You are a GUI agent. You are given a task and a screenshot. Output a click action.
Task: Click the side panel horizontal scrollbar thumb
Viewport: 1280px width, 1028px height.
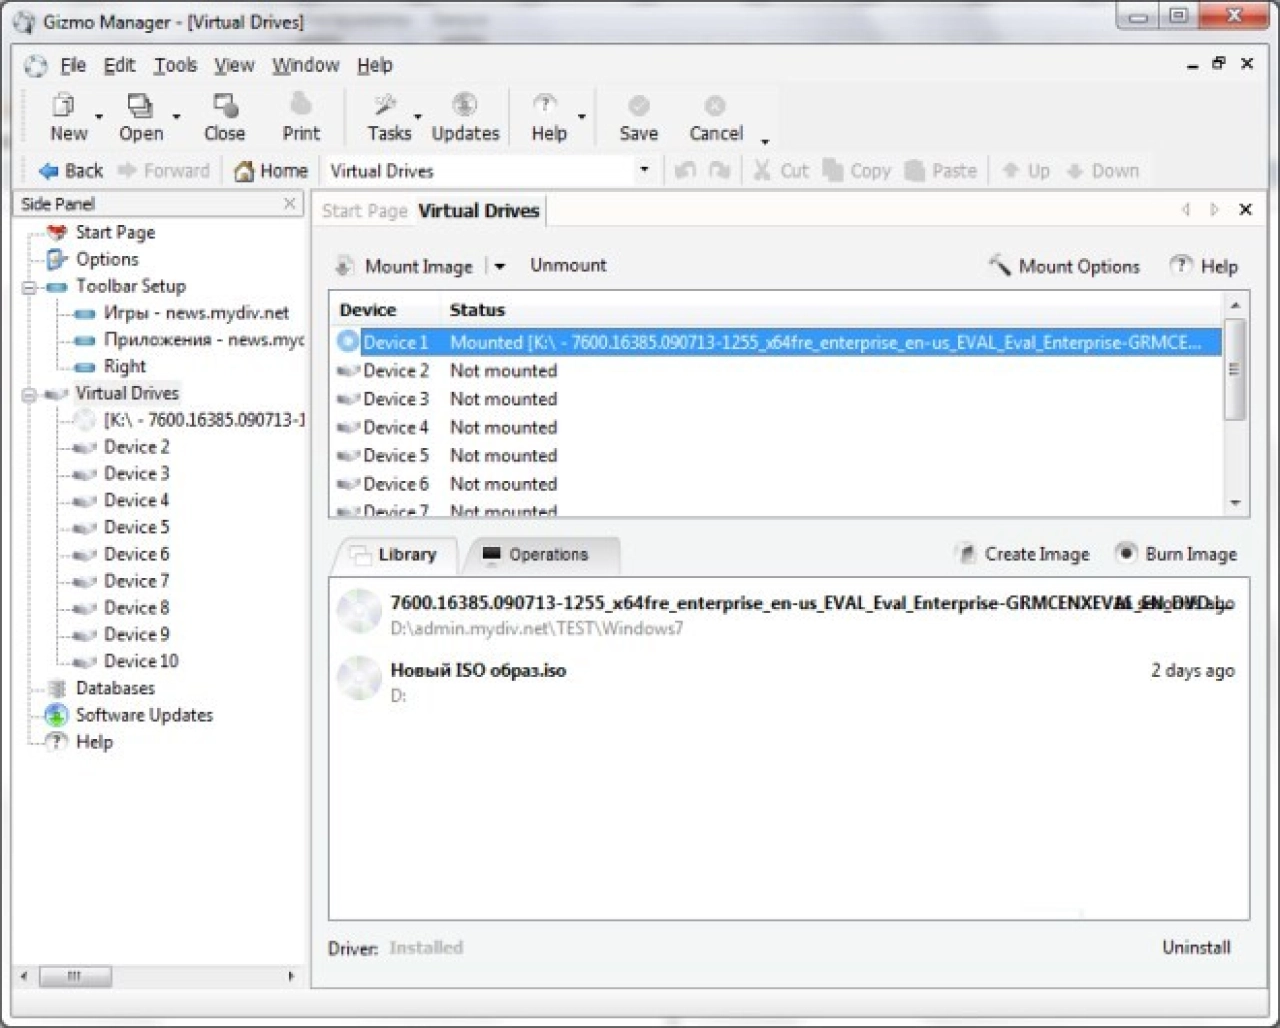[x=73, y=975]
